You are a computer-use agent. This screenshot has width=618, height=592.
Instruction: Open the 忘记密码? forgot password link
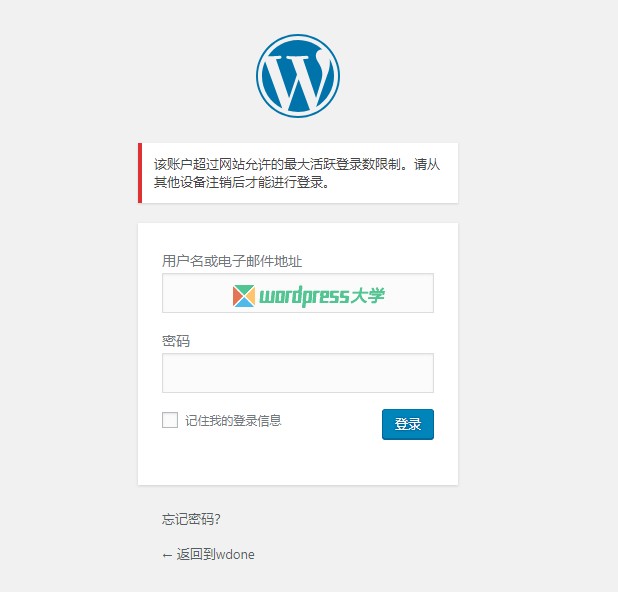pyautogui.click(x=191, y=519)
